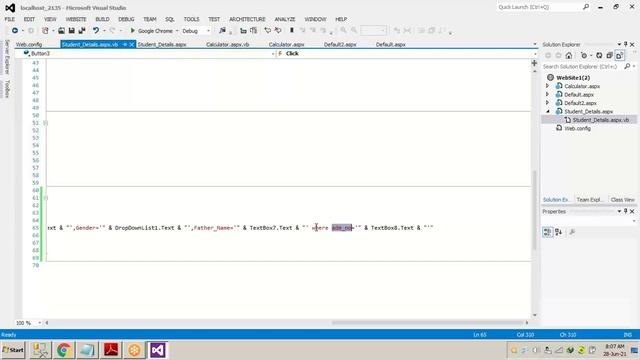
Task: Open the Toolbox side tab
Action: click(7, 89)
